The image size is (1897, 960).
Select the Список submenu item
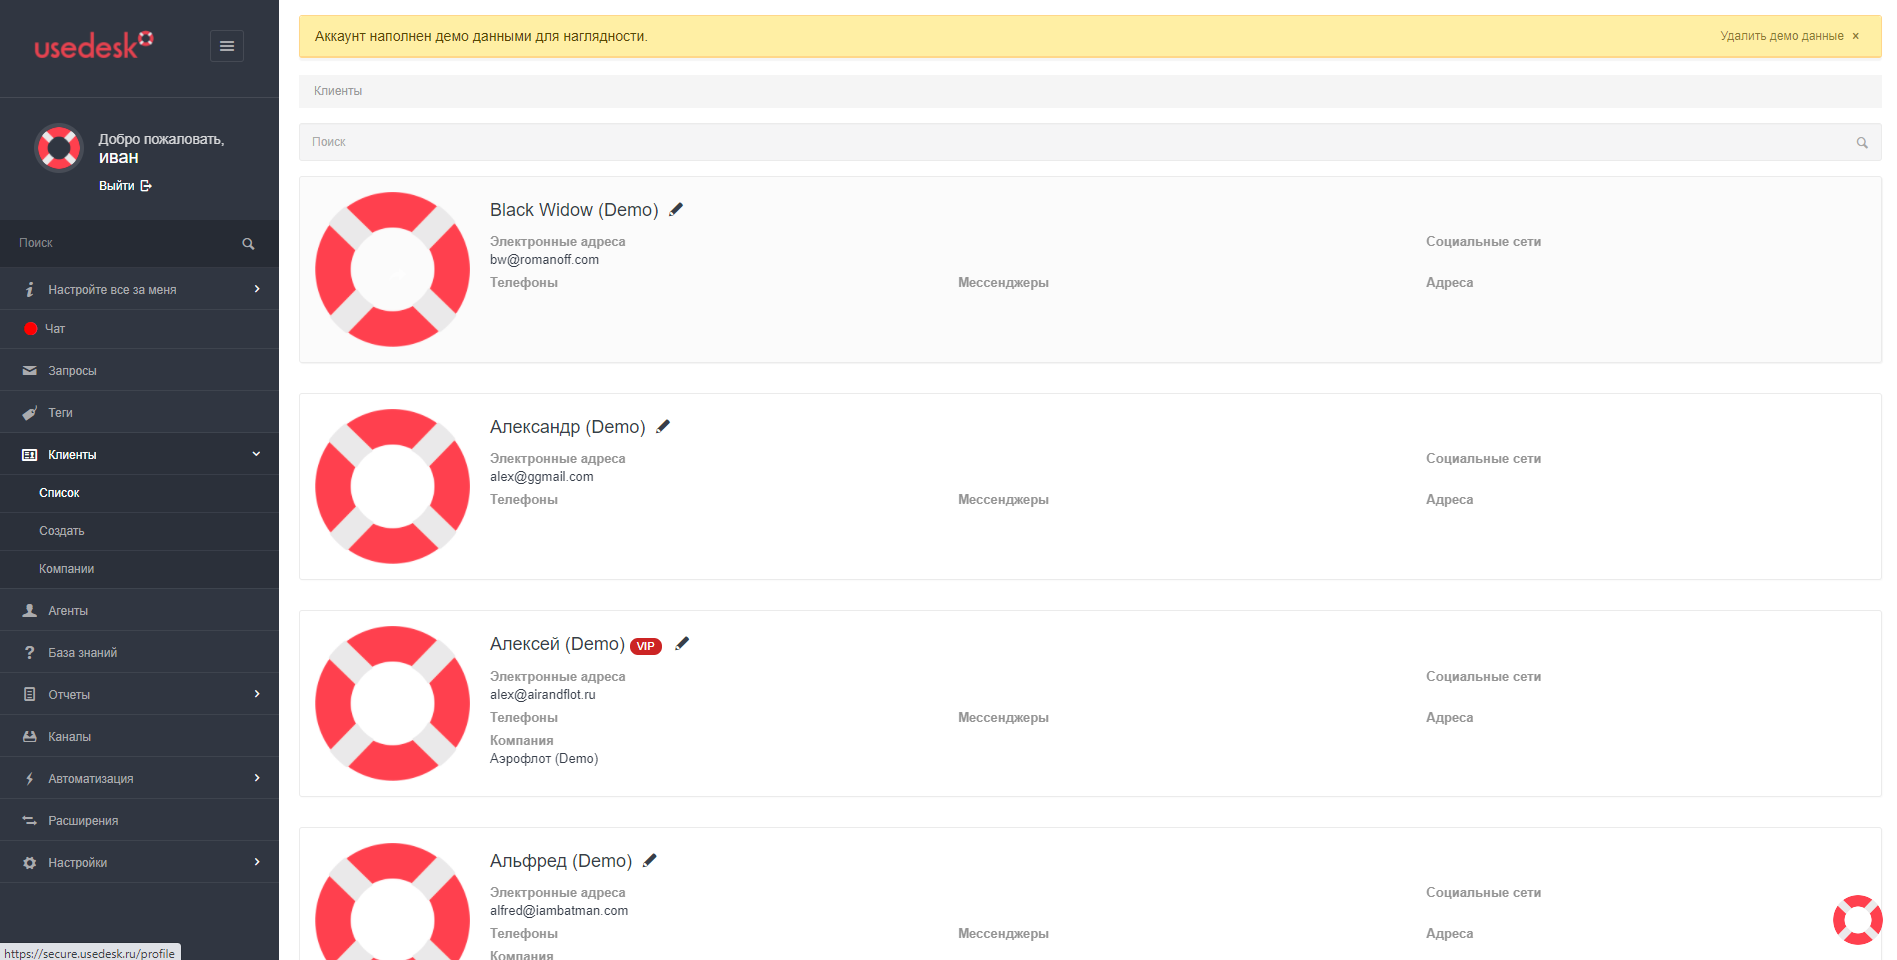click(x=139, y=493)
